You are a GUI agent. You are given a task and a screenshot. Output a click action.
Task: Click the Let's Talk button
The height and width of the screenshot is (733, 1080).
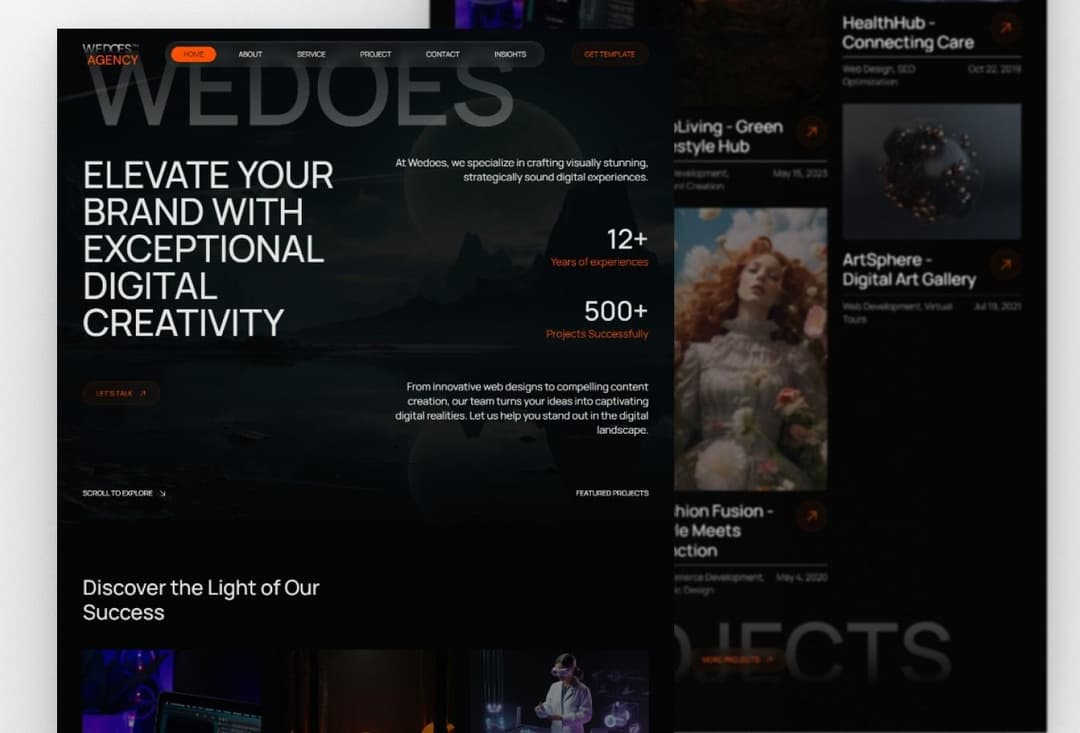(x=120, y=393)
